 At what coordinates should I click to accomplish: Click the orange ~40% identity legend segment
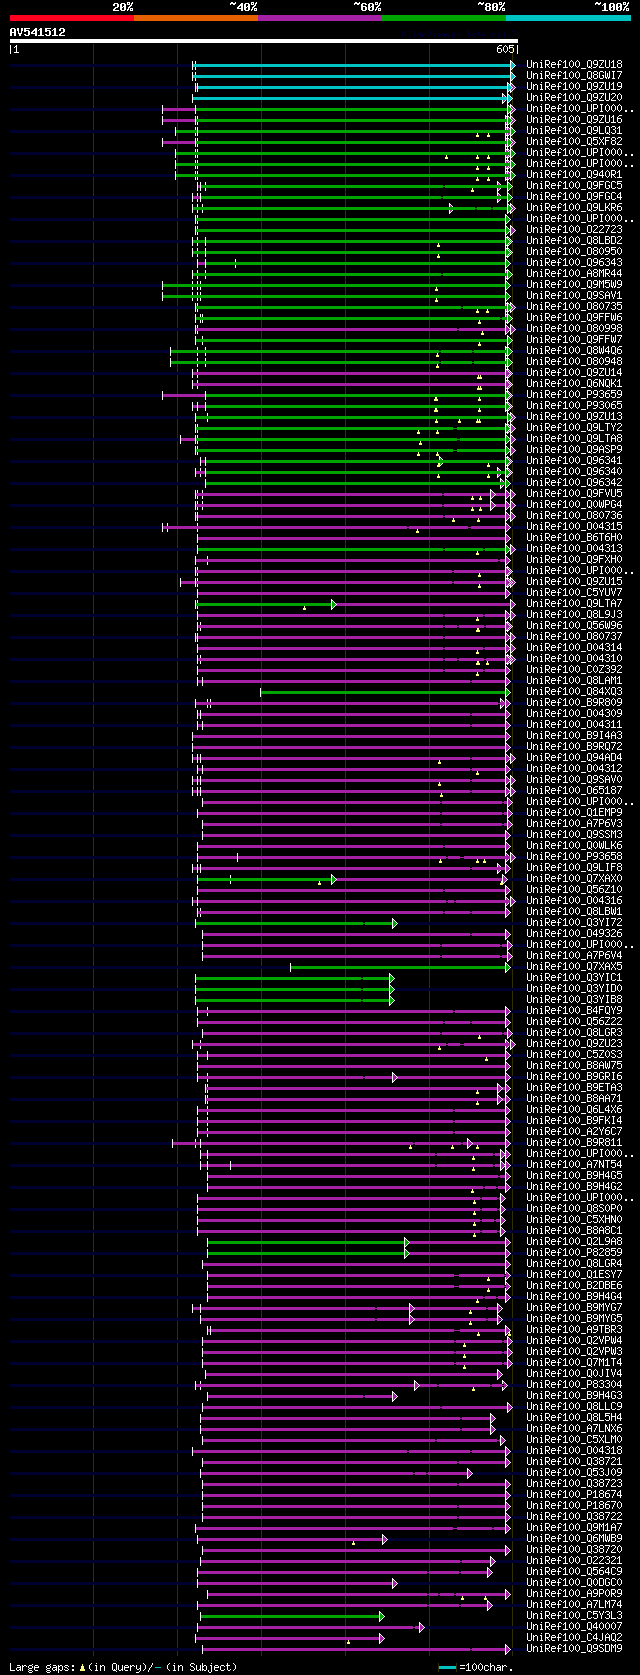(195, 17)
